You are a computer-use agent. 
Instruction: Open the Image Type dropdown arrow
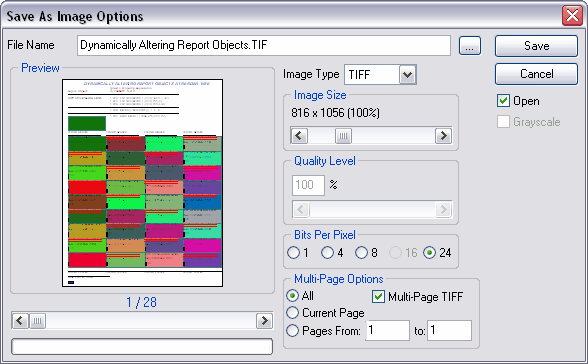pyautogui.click(x=408, y=75)
